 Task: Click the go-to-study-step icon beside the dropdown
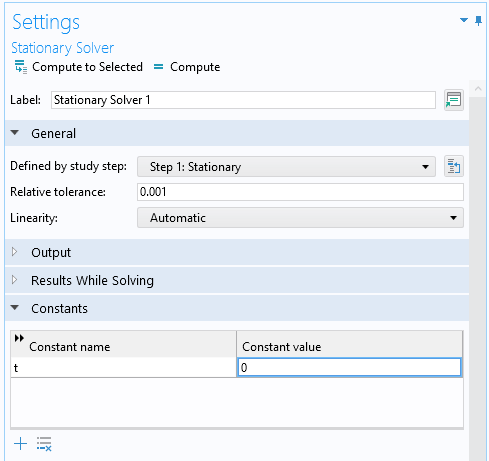(x=454, y=166)
